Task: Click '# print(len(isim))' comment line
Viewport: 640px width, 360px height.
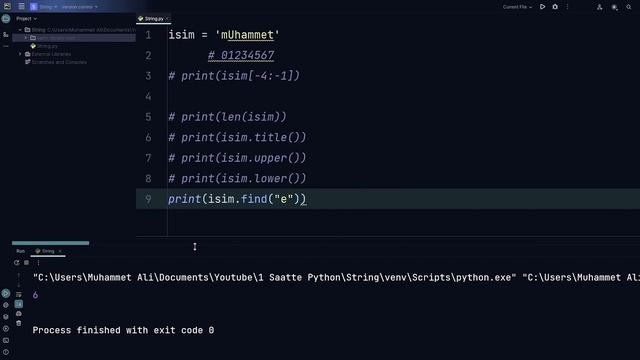Action: (x=227, y=117)
